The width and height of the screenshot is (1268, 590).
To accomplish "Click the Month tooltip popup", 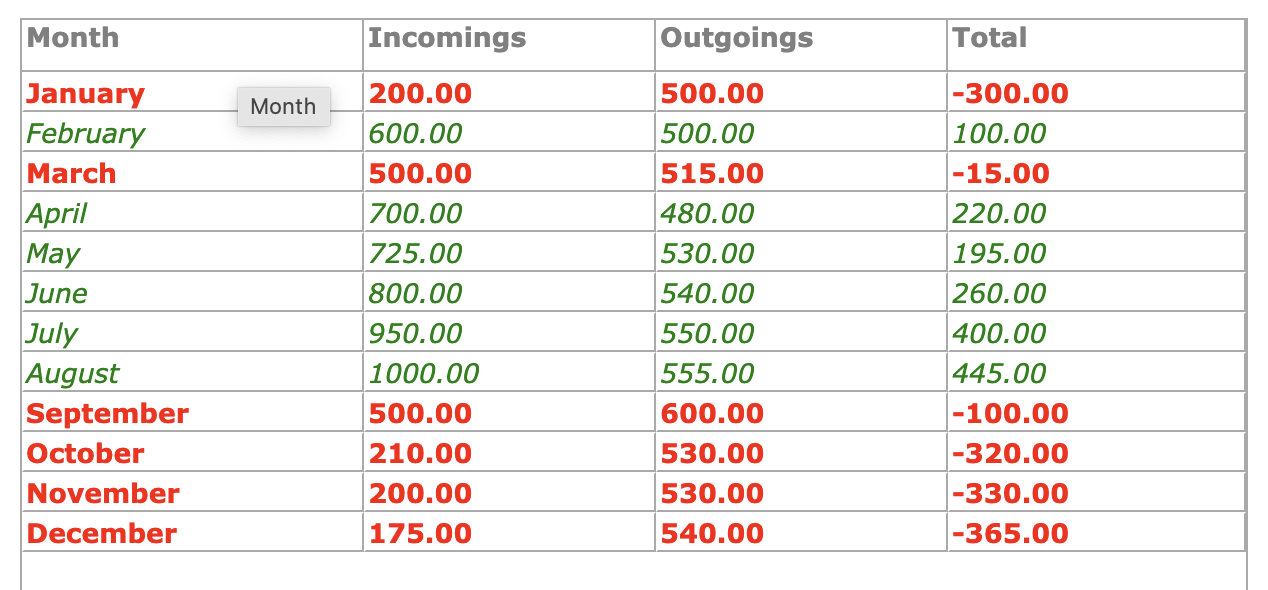I will [284, 107].
